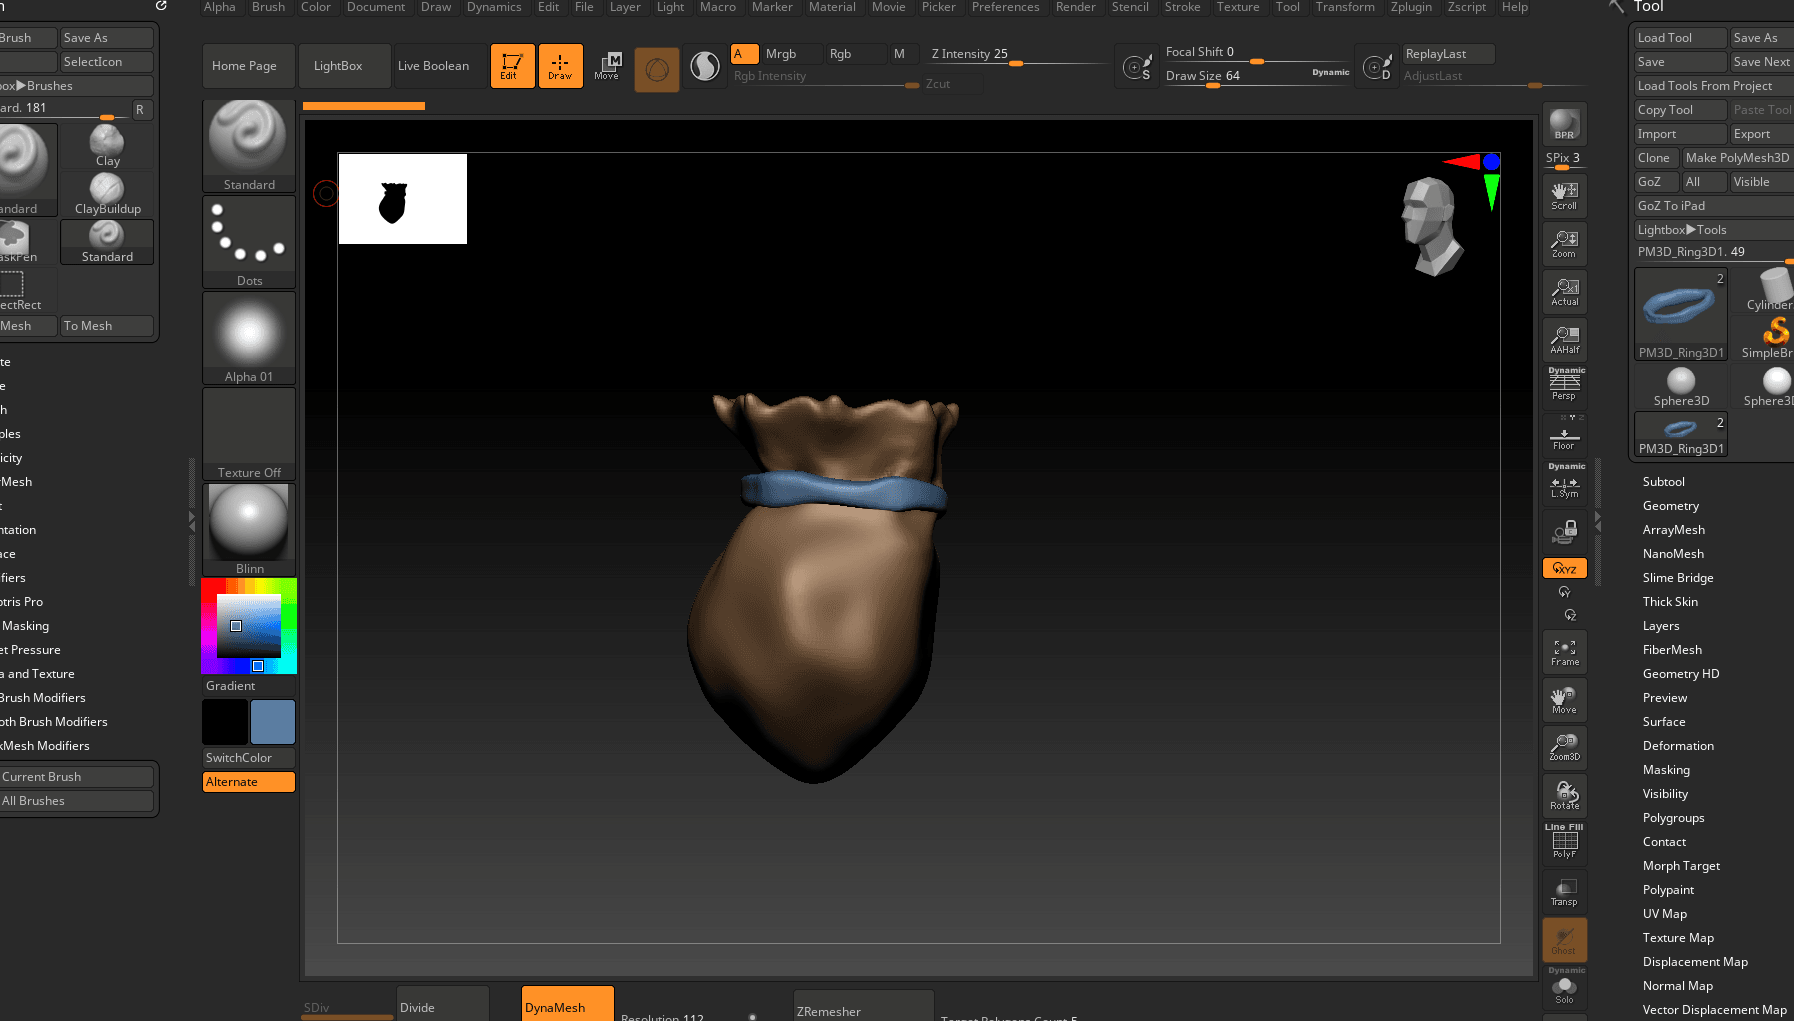Adjust the Draw Size slider
Image resolution: width=1794 pixels, height=1021 pixels.
[x=1257, y=76]
